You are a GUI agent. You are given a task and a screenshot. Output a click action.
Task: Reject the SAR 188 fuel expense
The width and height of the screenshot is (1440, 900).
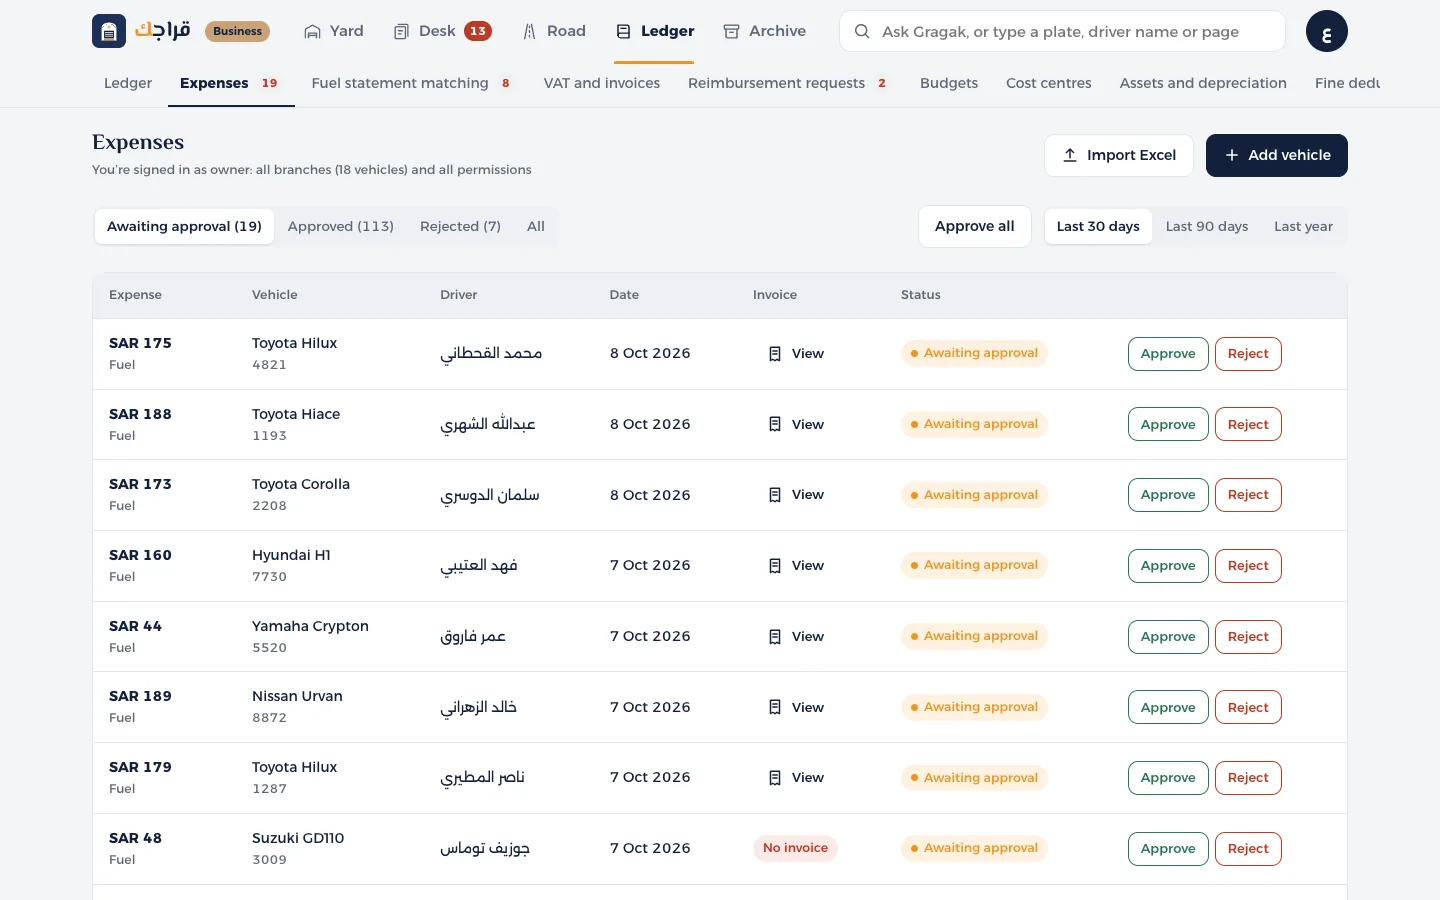coord(1248,425)
